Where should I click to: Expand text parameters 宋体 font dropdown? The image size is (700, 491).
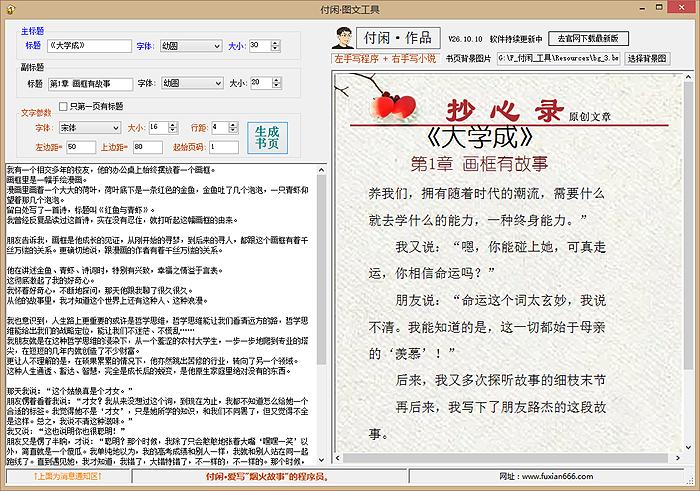pyautogui.click(x=90, y=128)
